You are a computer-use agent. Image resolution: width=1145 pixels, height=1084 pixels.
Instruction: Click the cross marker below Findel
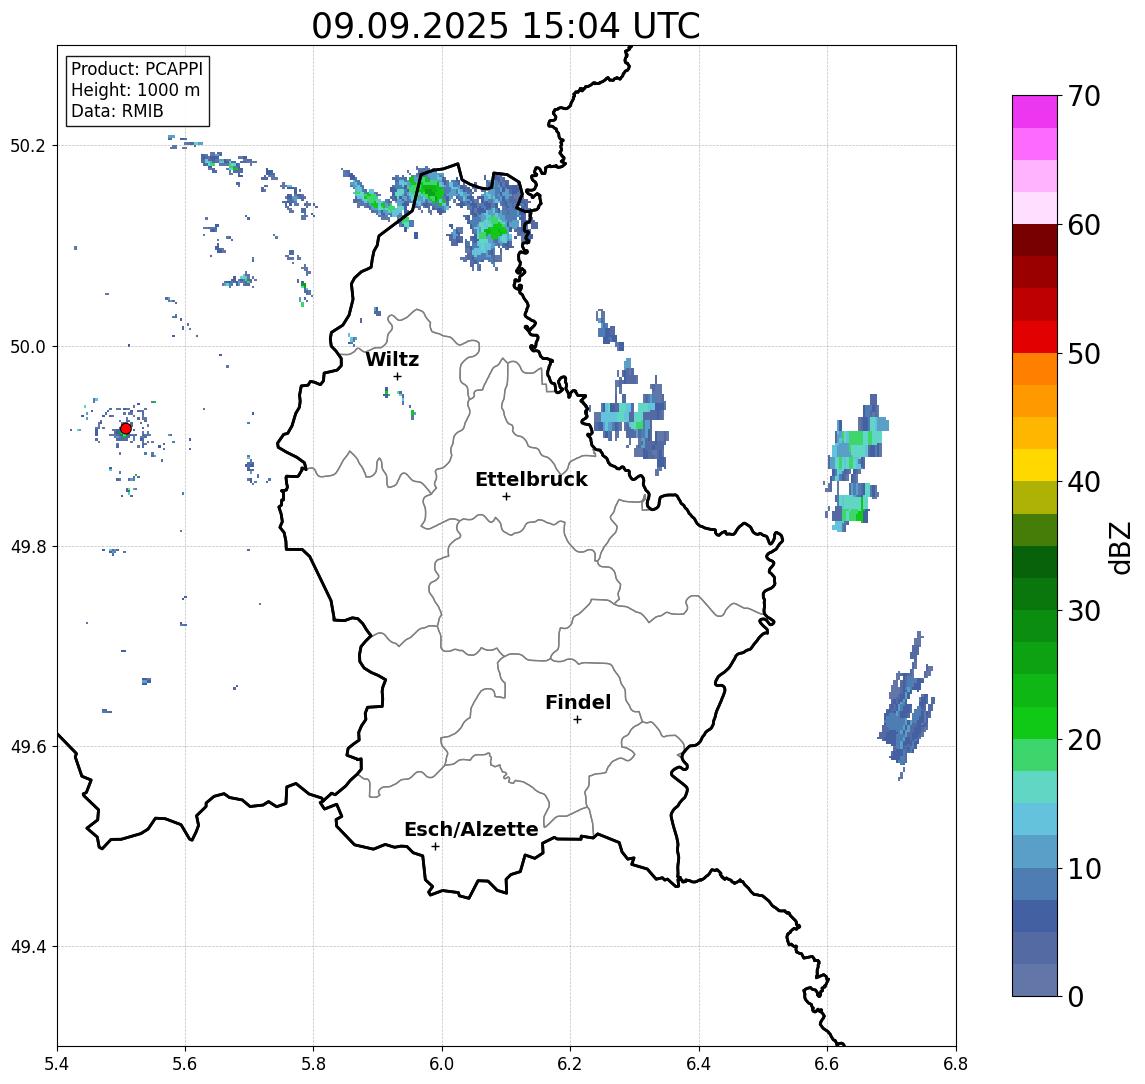coord(577,720)
